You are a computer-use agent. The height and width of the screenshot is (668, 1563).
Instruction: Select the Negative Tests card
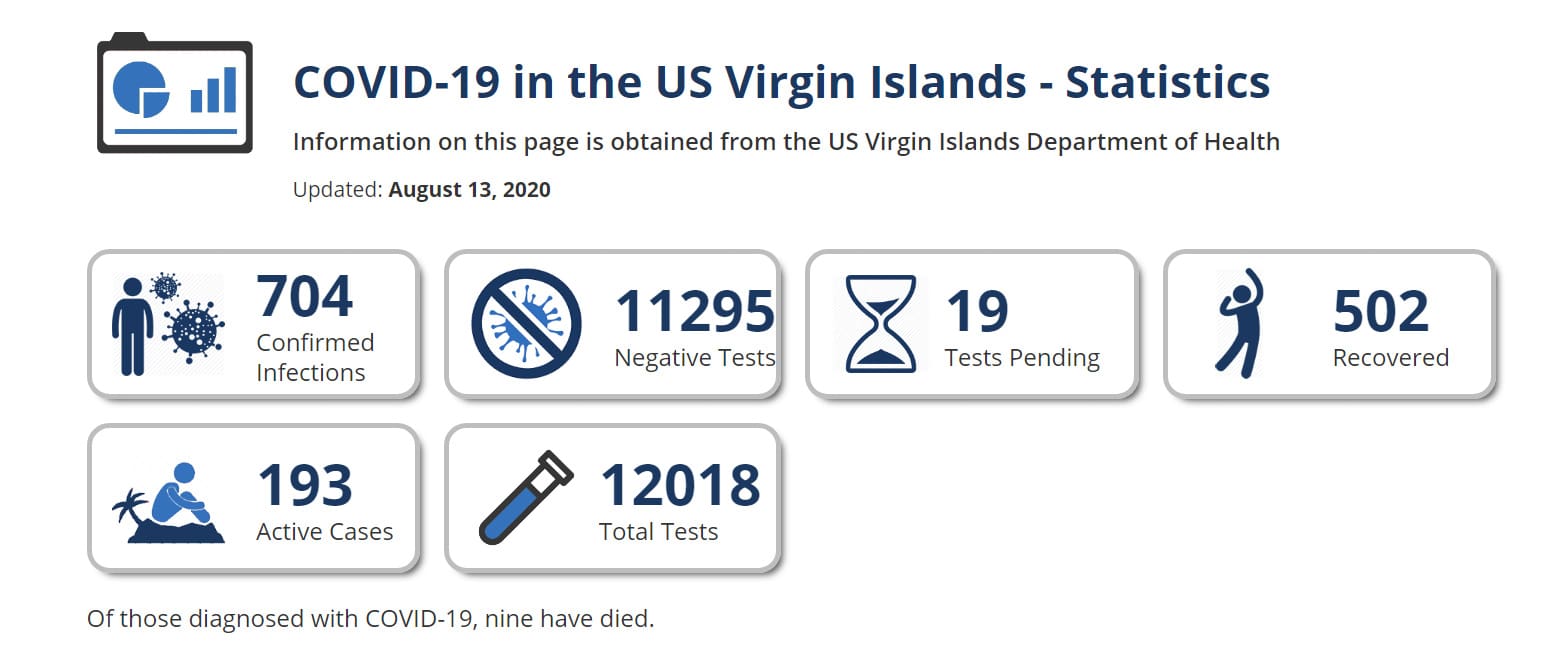click(x=612, y=324)
